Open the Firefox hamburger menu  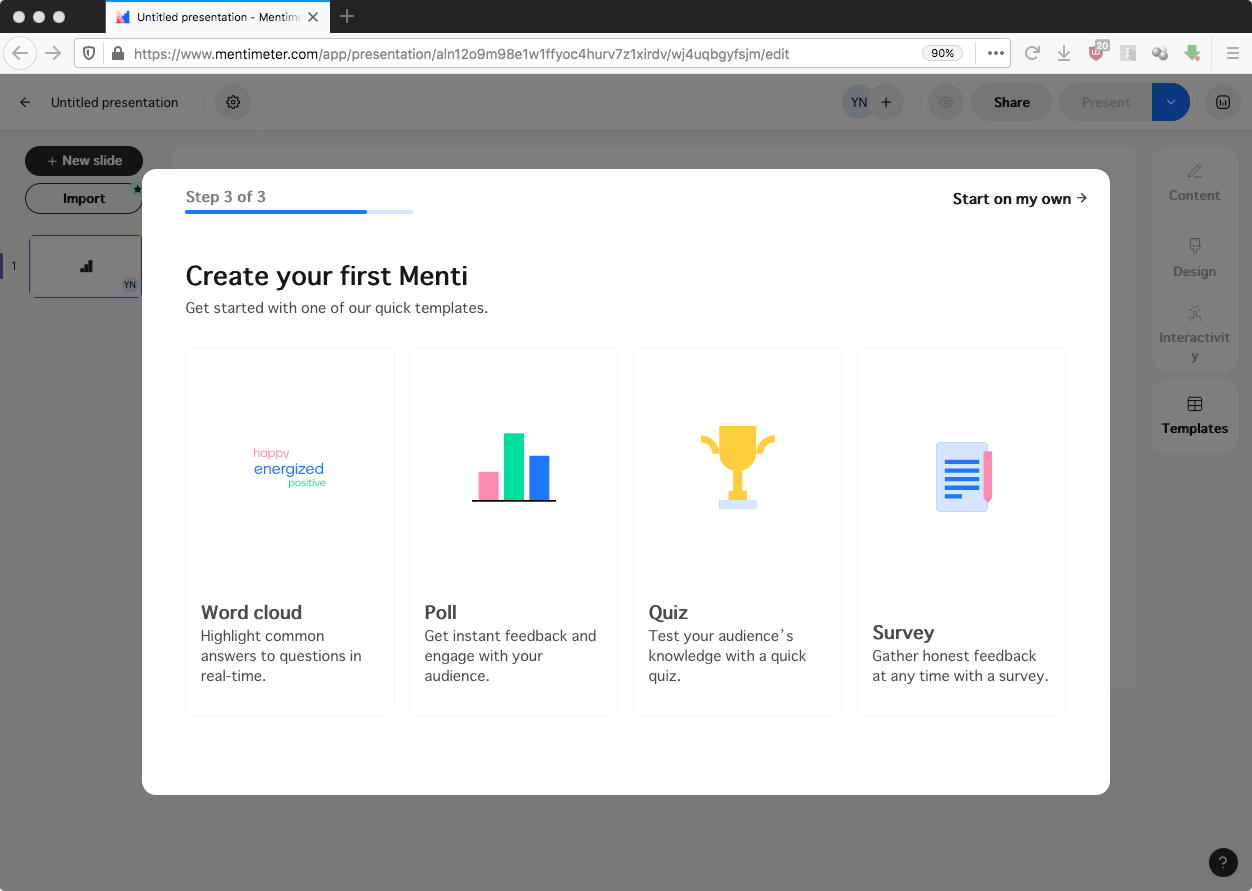(1233, 53)
